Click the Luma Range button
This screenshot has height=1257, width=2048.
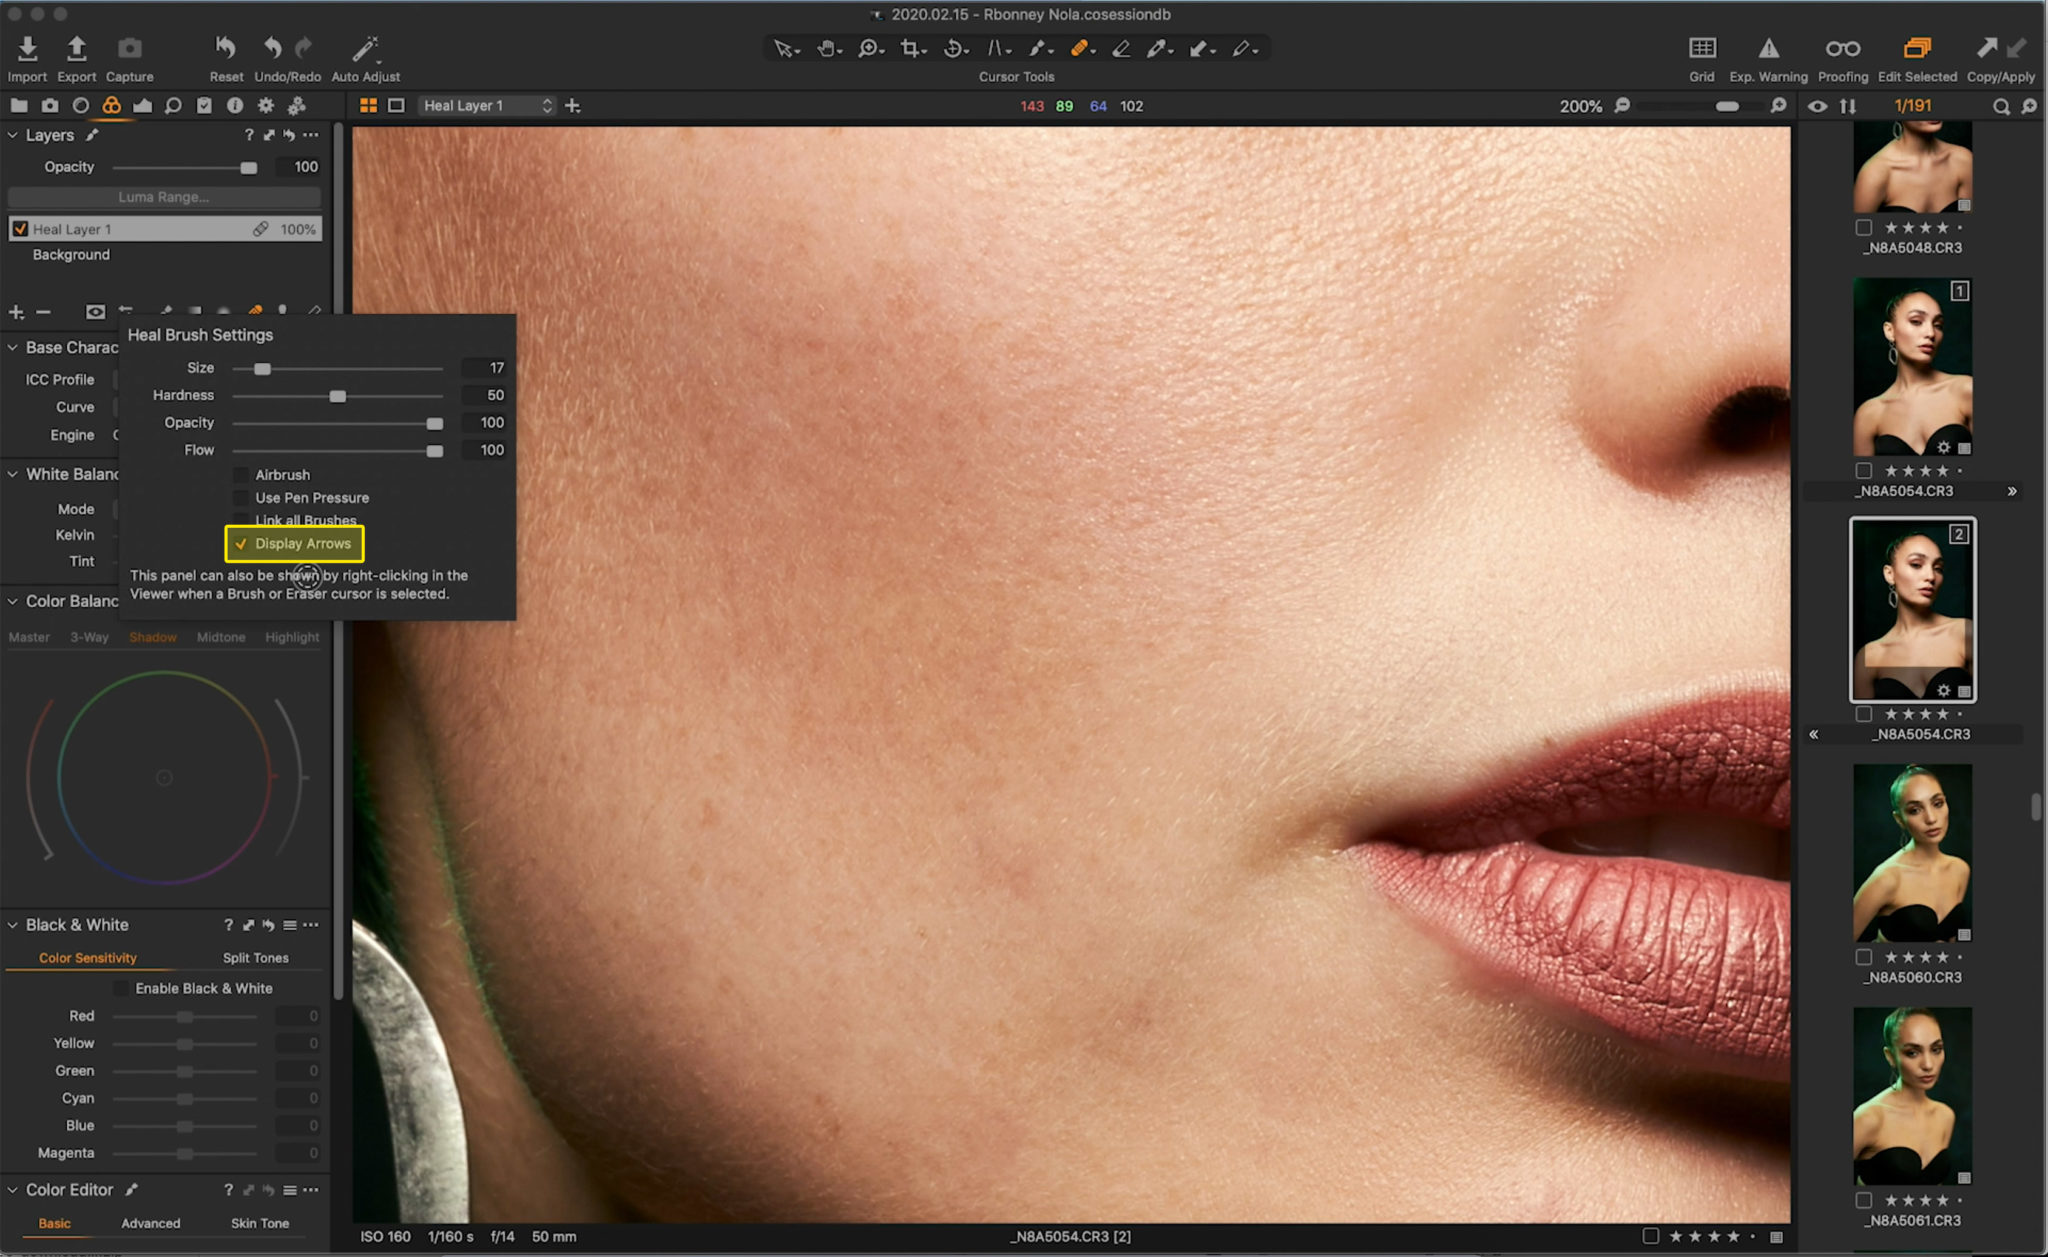pyautogui.click(x=163, y=197)
